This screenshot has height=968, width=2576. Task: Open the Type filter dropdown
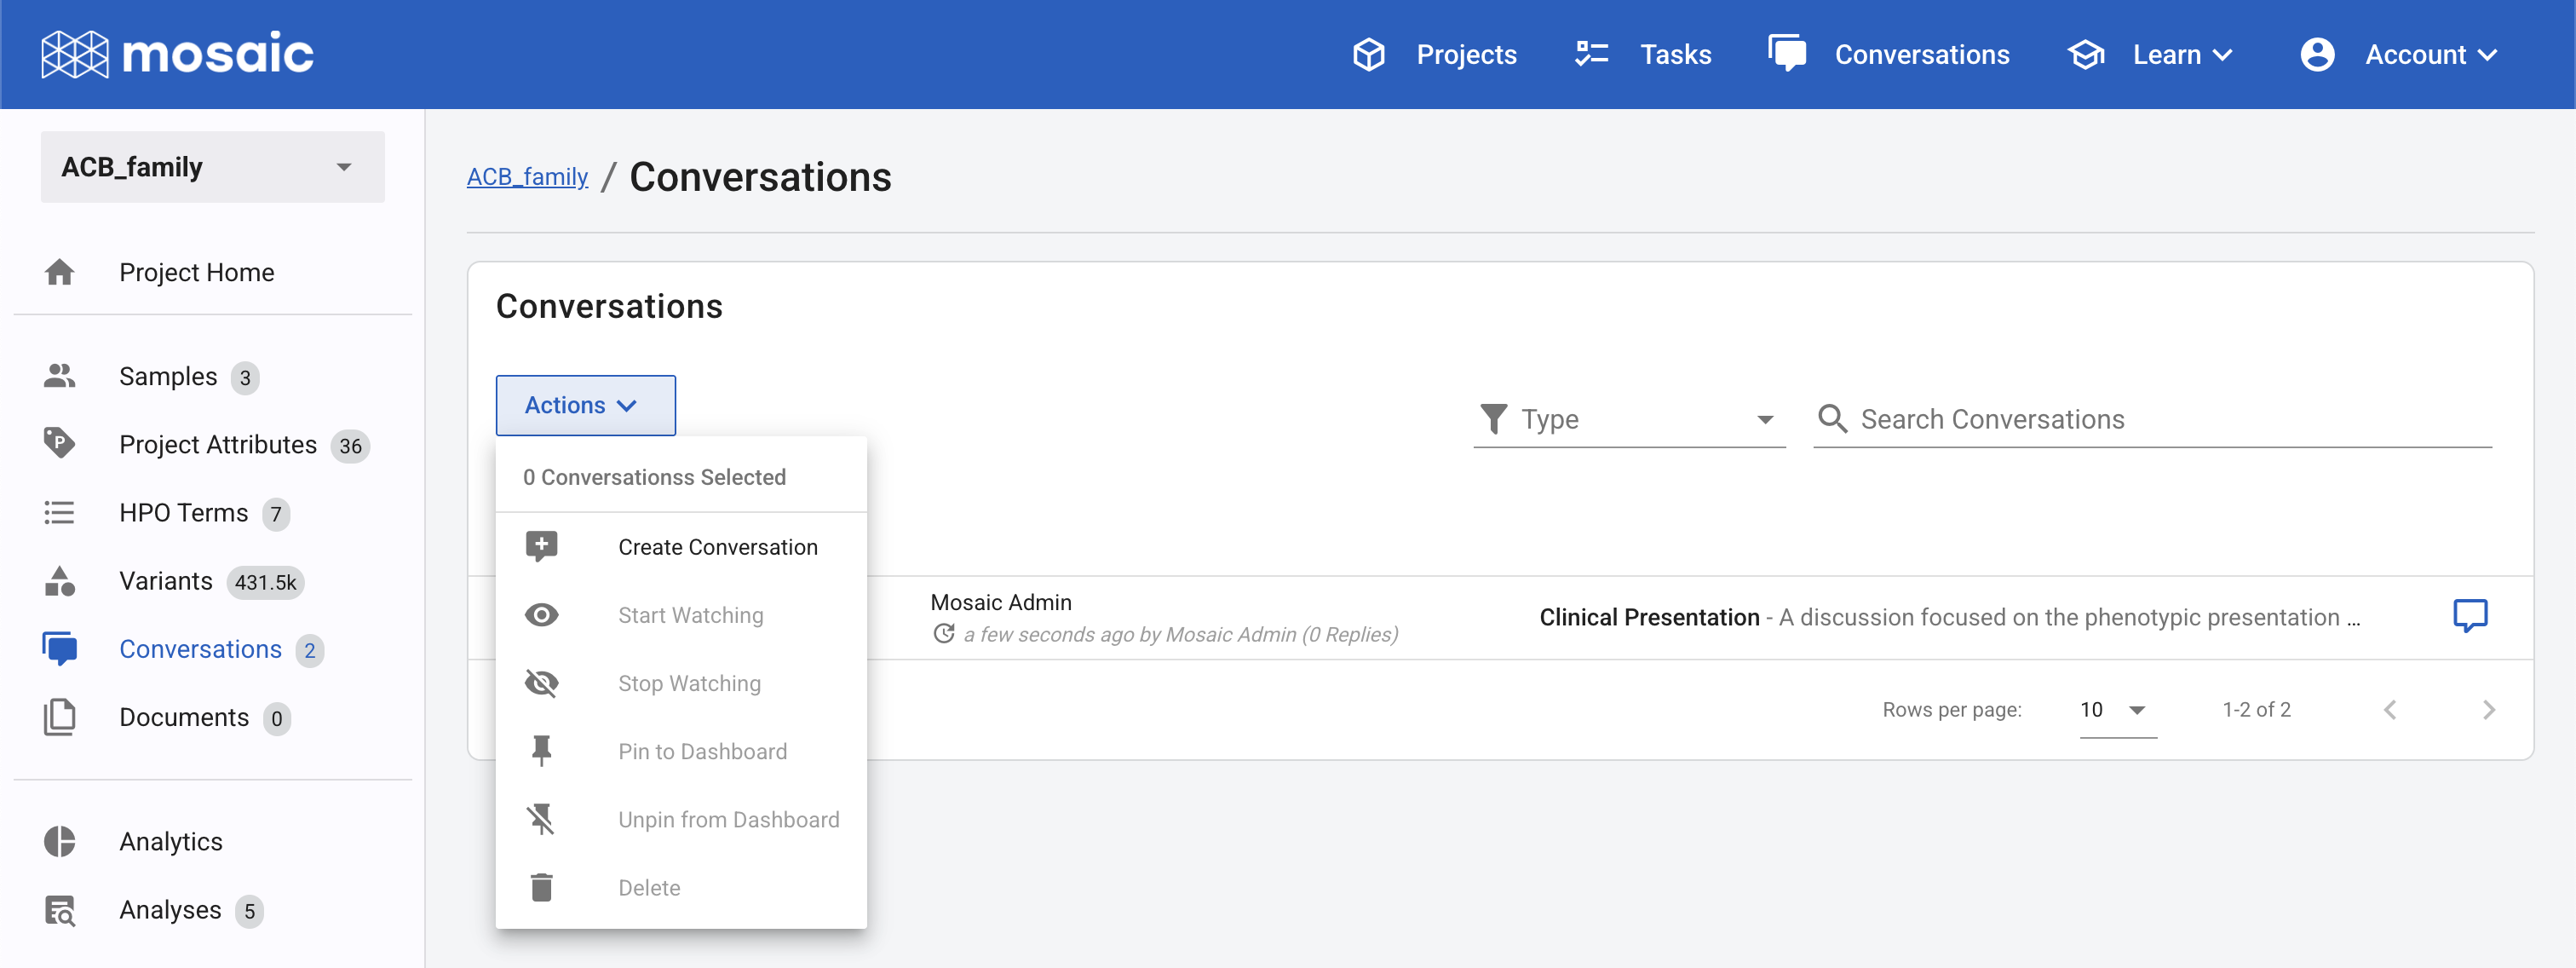(1629, 419)
